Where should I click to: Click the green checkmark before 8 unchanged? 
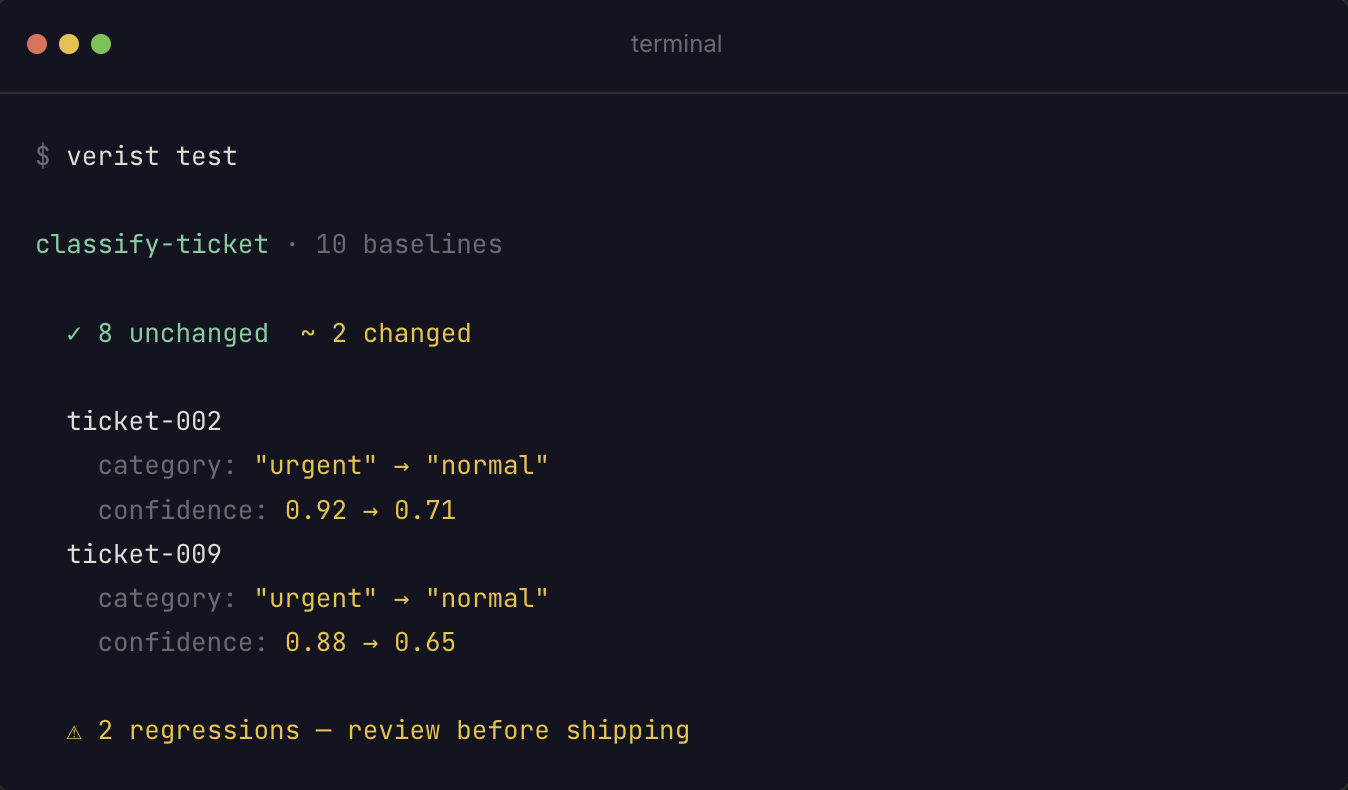coord(74,334)
